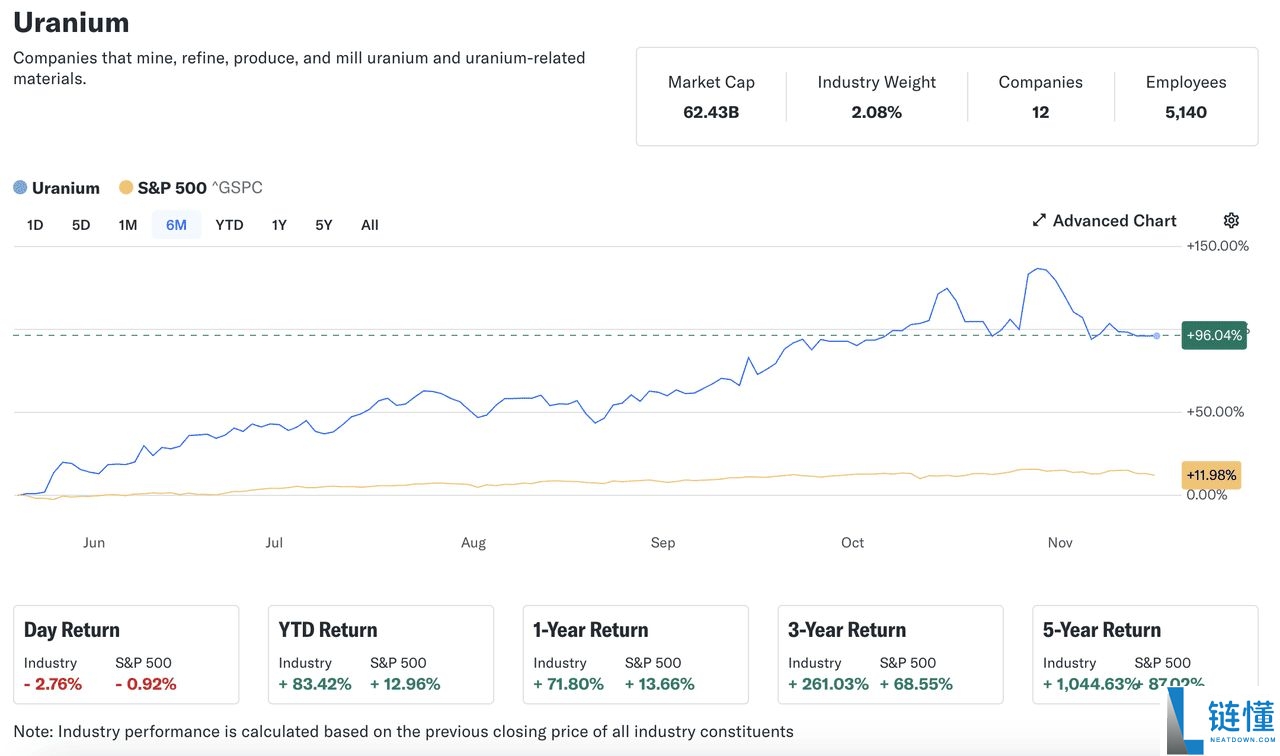Select the 5D time range

tap(81, 225)
